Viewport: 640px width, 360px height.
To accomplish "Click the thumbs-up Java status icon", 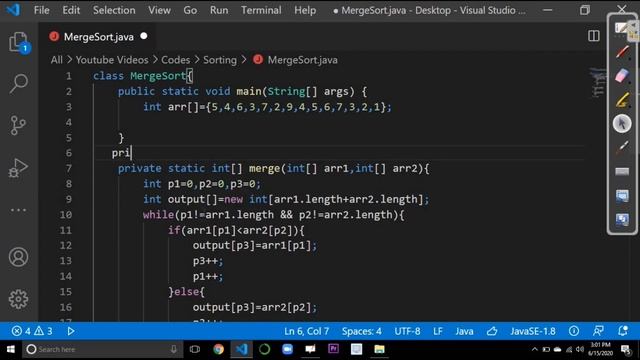I will (x=492, y=331).
